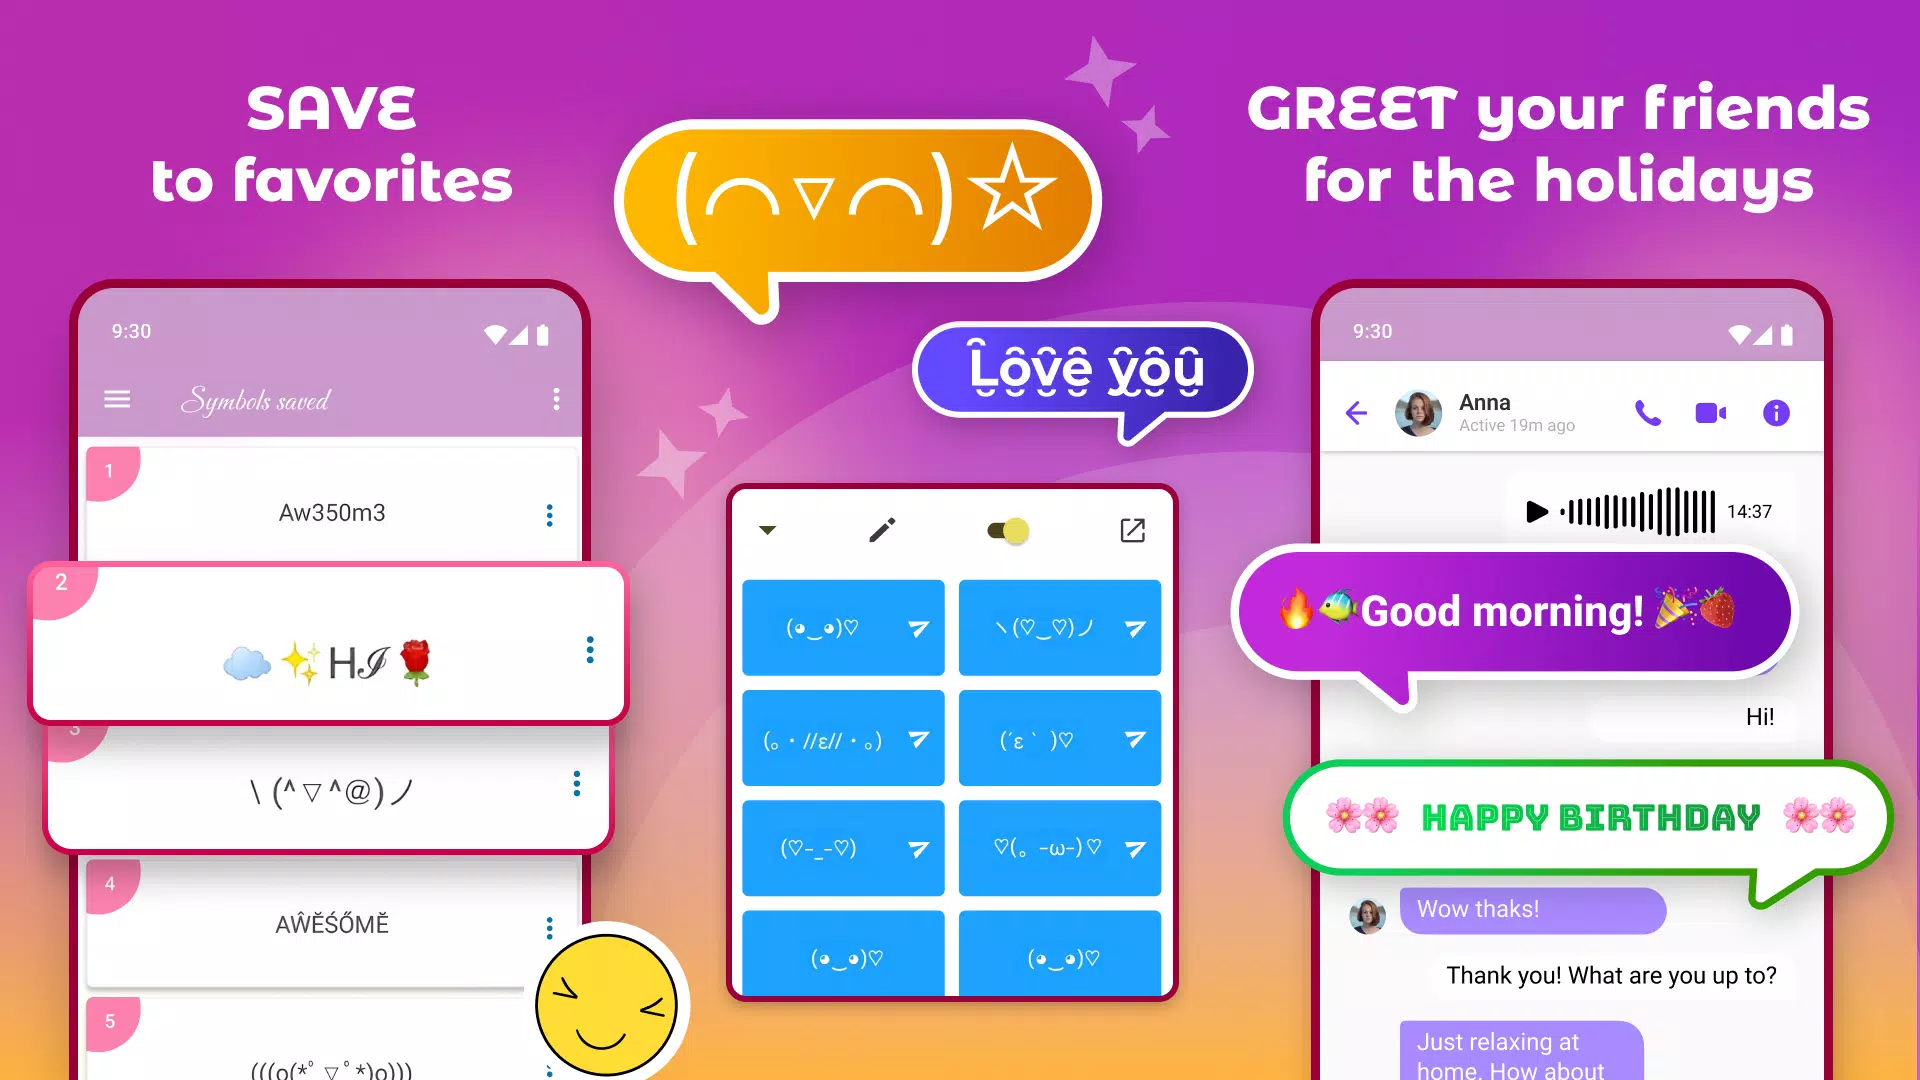
Task: Click the three-dot menu on item 2 saved symbol
Action: pyautogui.click(x=591, y=650)
